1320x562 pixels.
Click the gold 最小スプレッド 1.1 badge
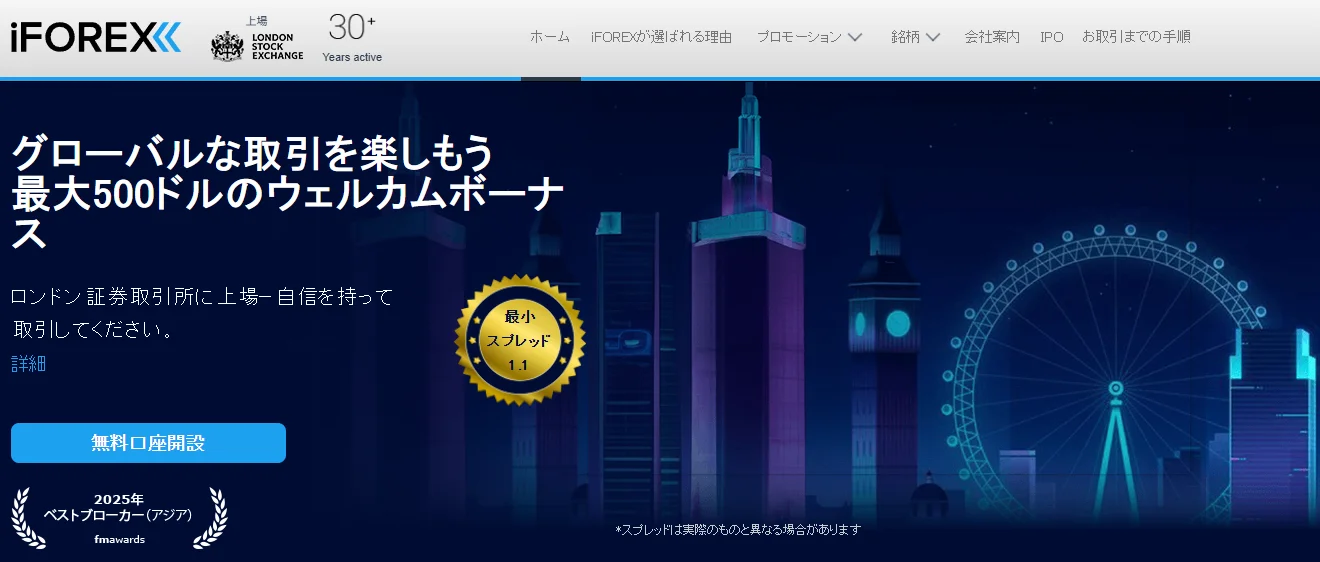point(519,340)
